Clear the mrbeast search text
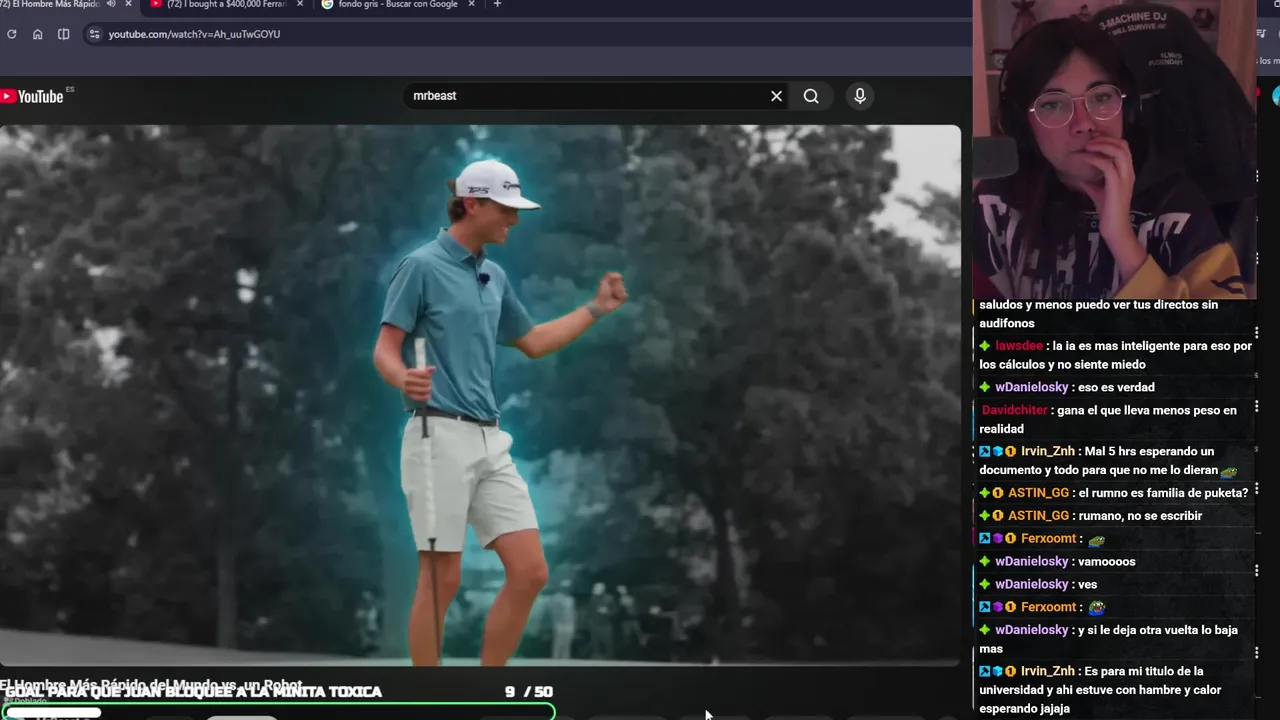The height and width of the screenshot is (720, 1280). pyautogui.click(x=776, y=96)
